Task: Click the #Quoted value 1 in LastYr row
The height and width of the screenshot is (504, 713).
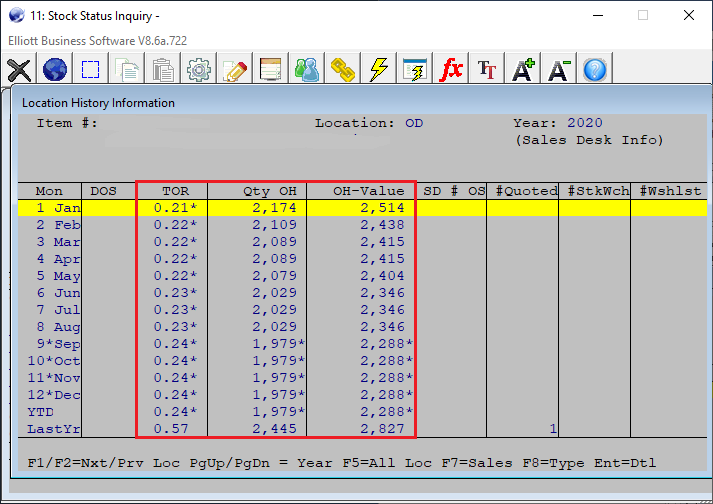Action: point(553,429)
